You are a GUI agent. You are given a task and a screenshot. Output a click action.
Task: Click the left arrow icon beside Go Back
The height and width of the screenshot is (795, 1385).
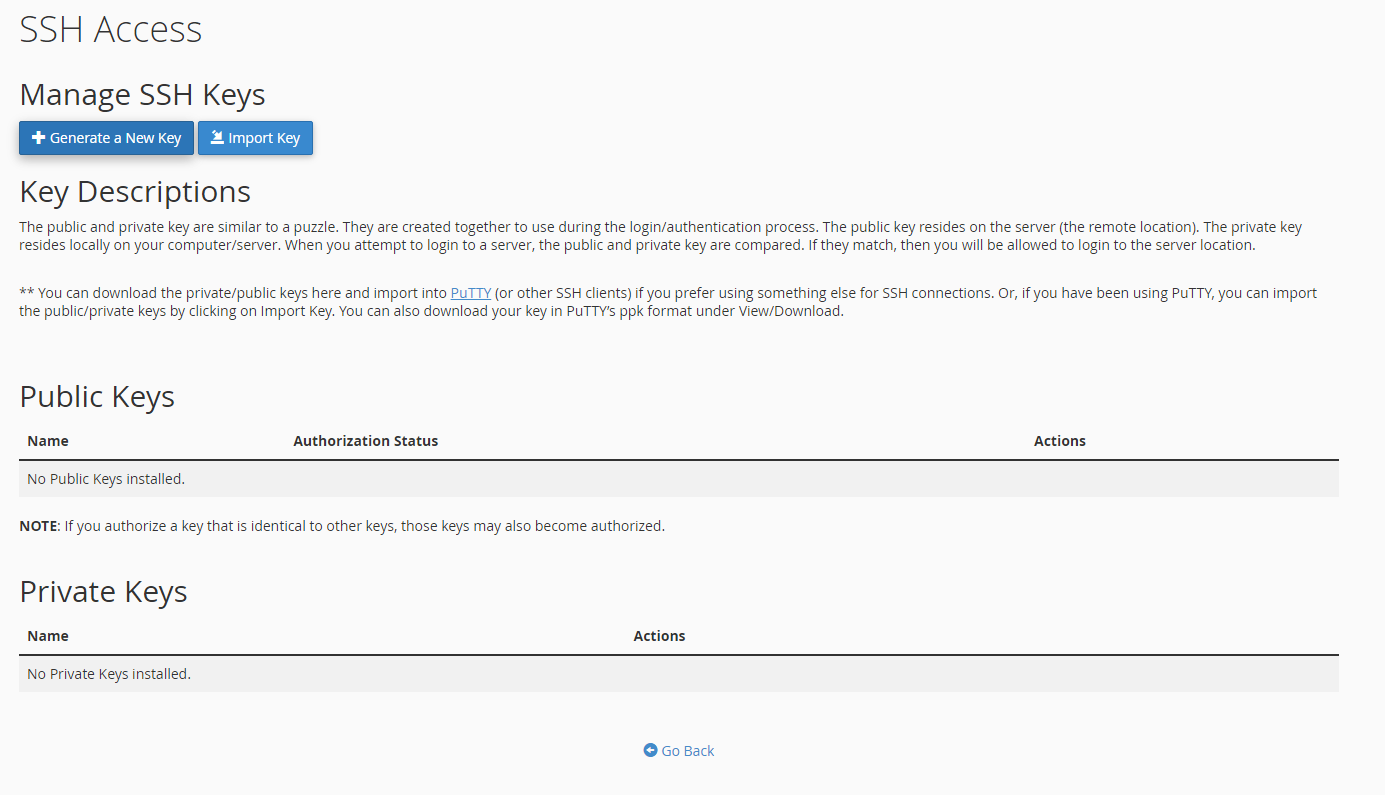[650, 750]
